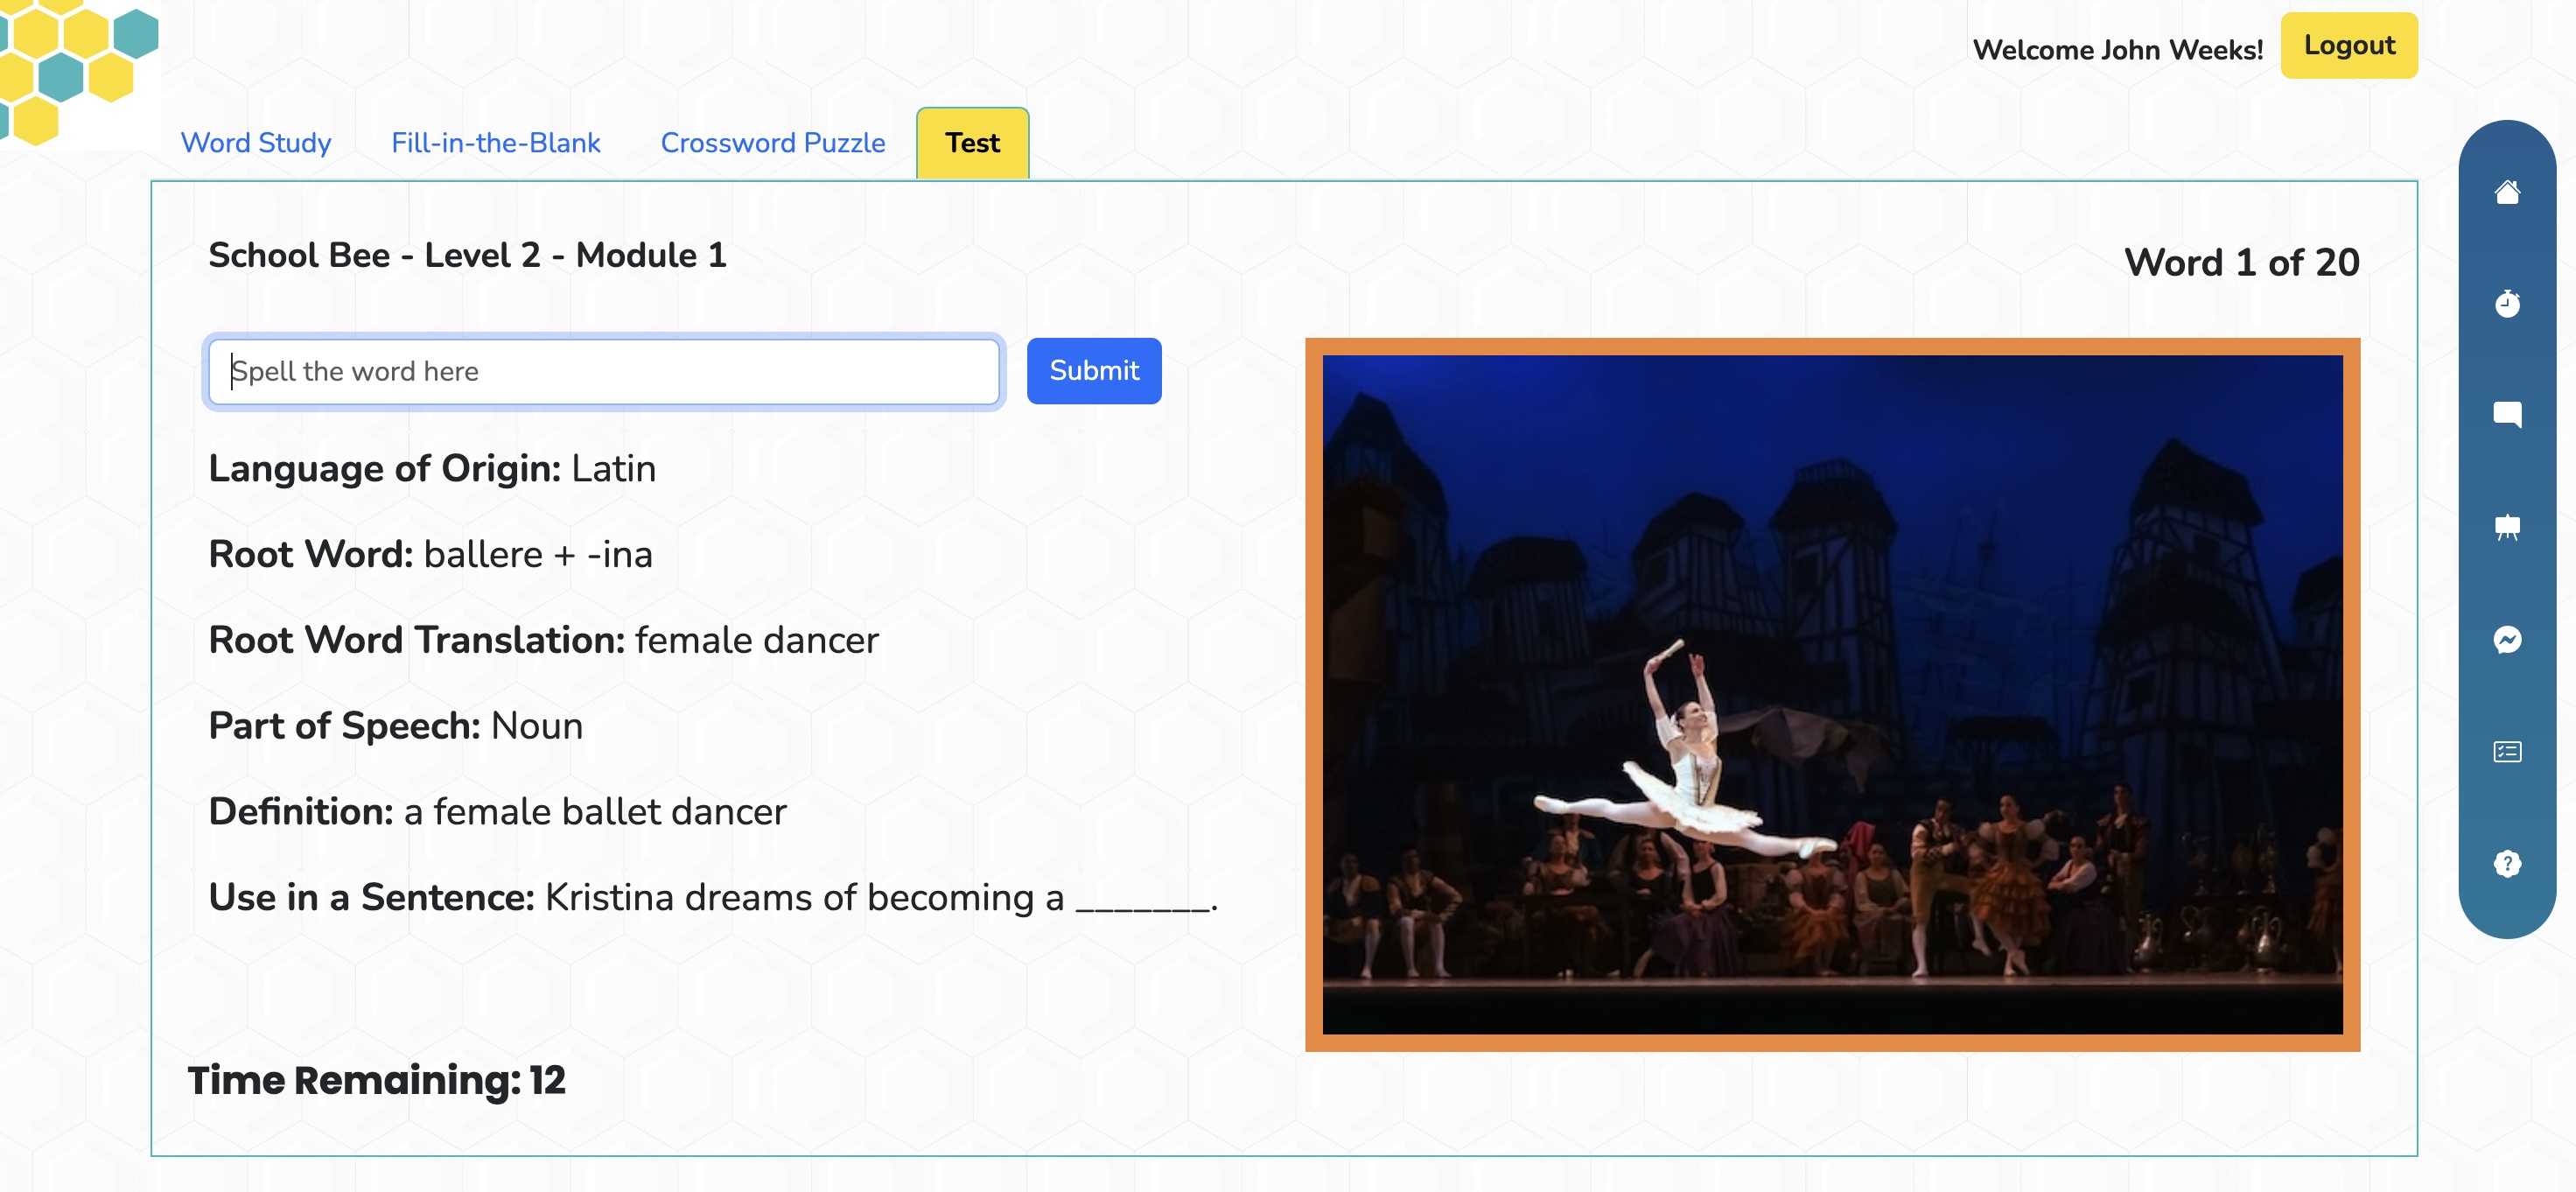The width and height of the screenshot is (2576, 1192).
Task: Click the home icon in sidebar
Action: point(2506,191)
